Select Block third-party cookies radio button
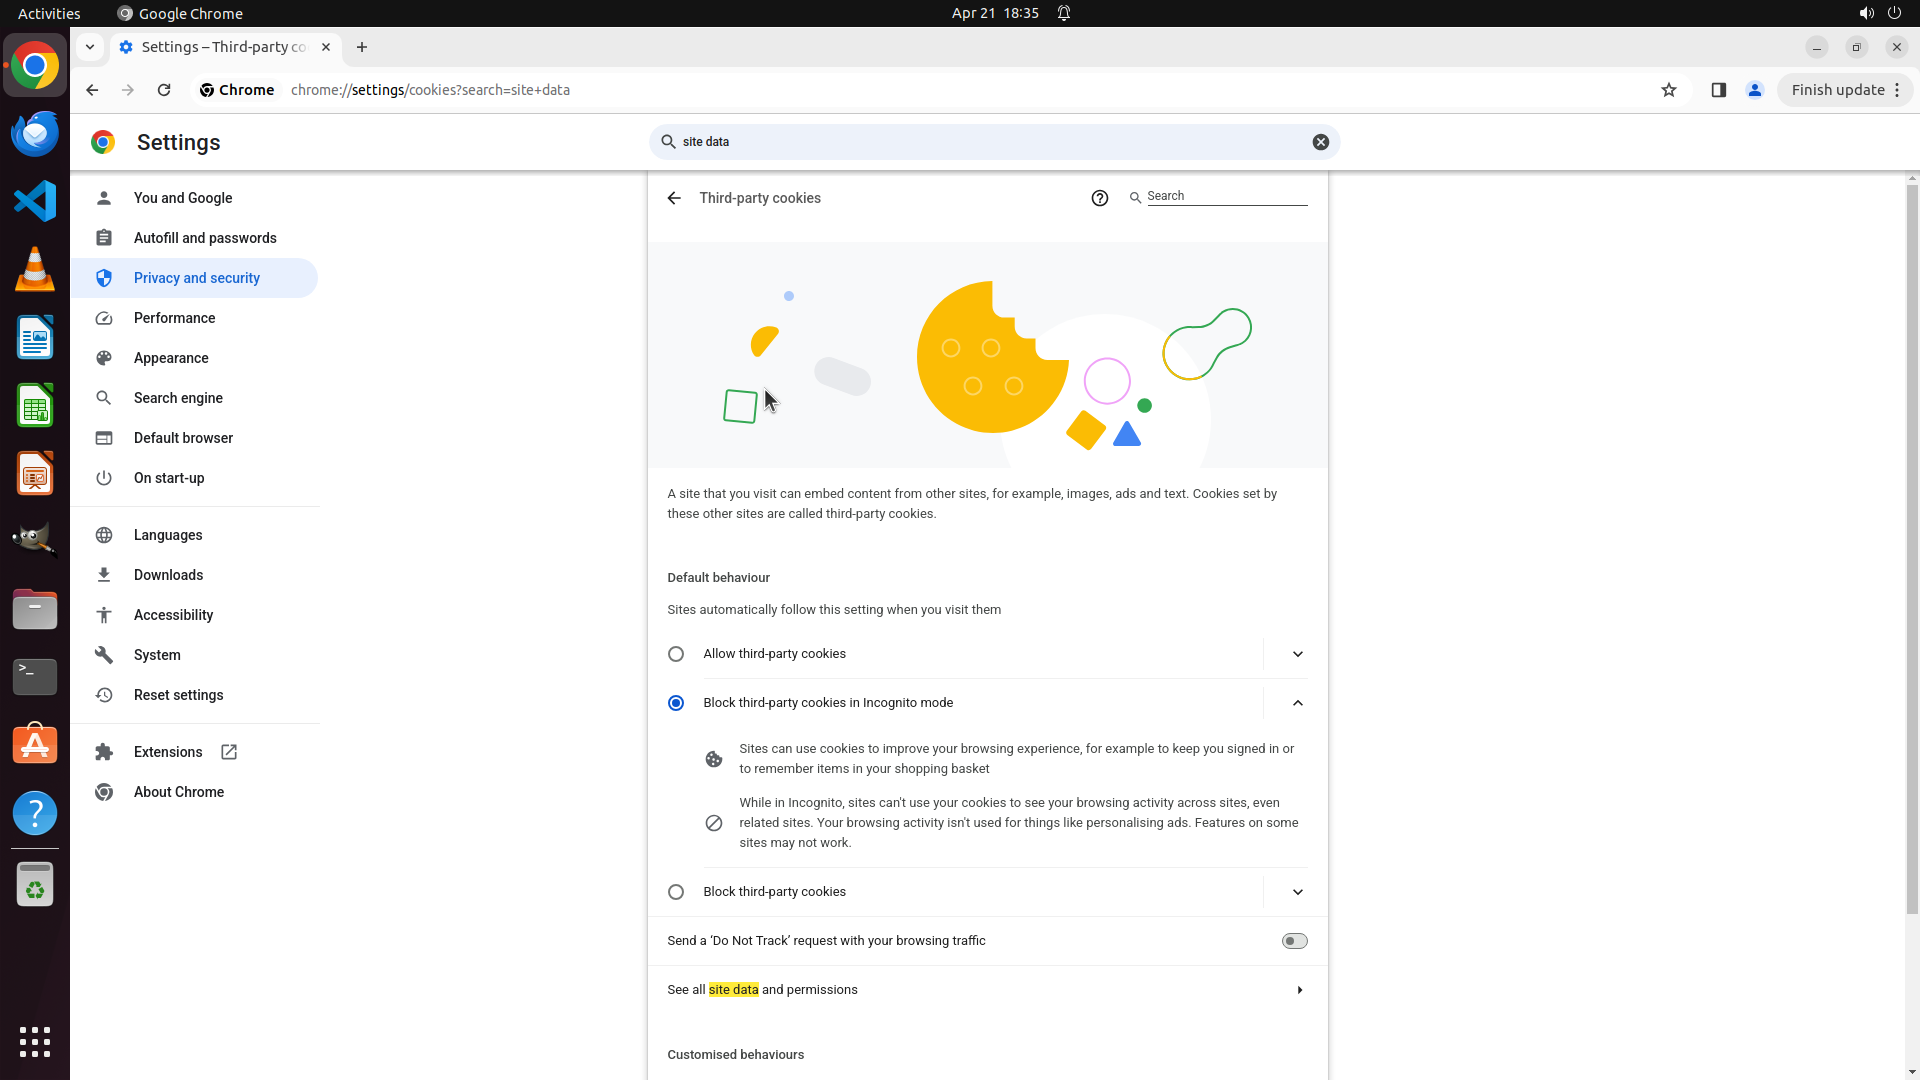Screen dimensions: 1920x1080 [676, 892]
